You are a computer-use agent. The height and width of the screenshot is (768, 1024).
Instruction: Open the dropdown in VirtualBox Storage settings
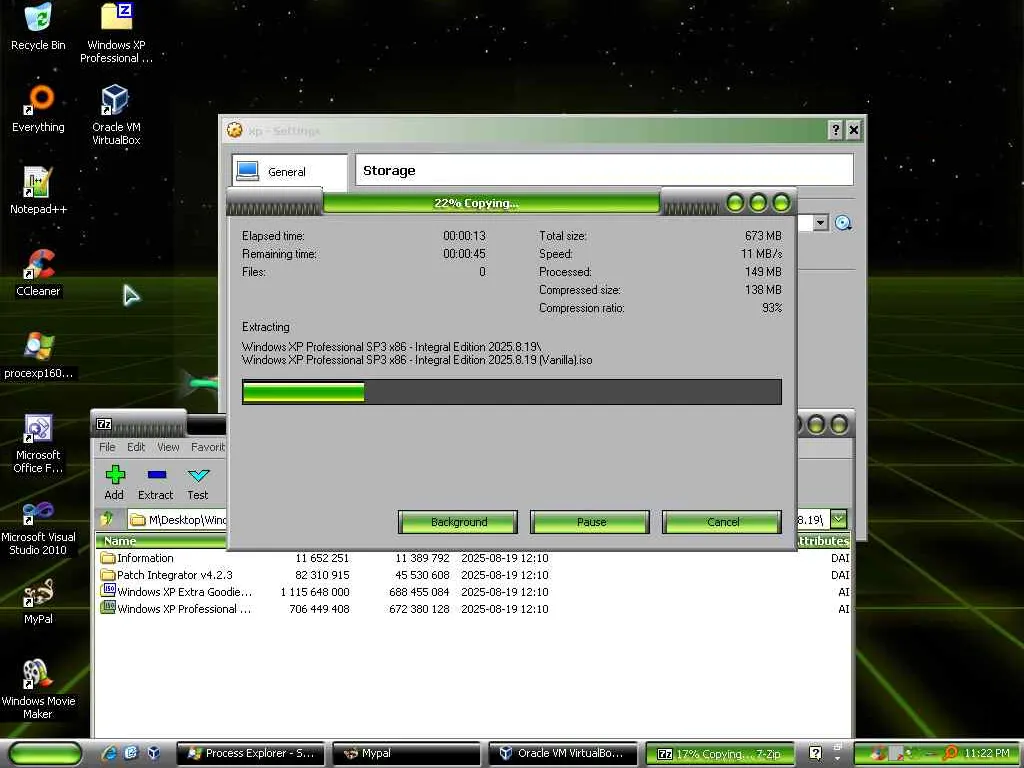820,223
